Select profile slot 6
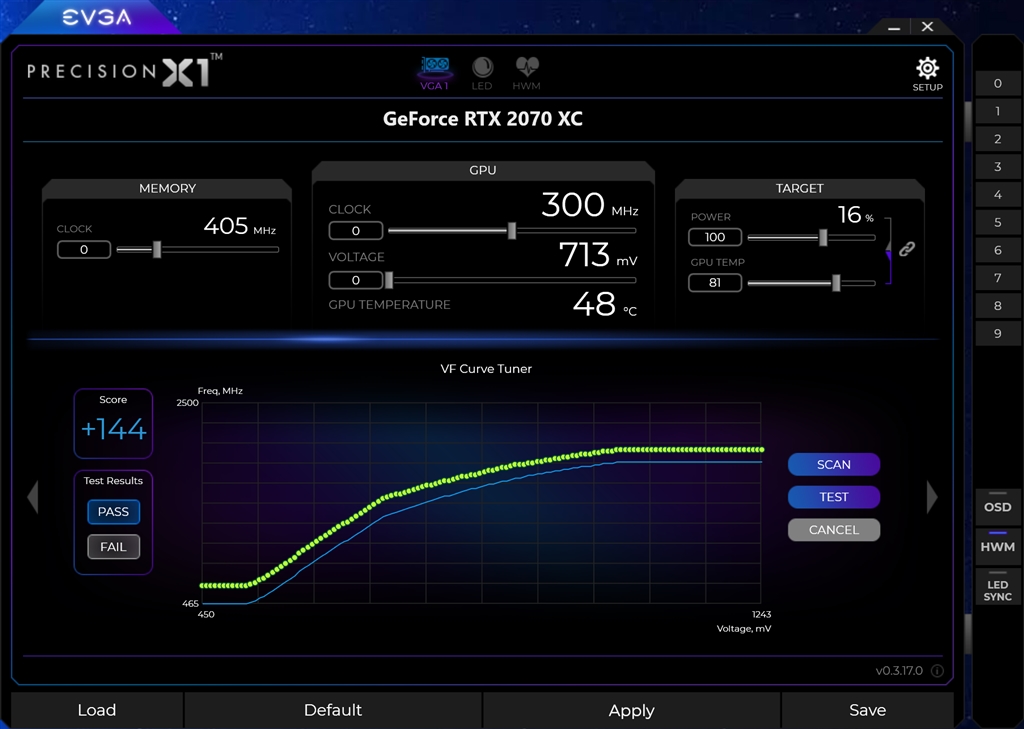Image resolution: width=1024 pixels, height=729 pixels. click(x=997, y=250)
